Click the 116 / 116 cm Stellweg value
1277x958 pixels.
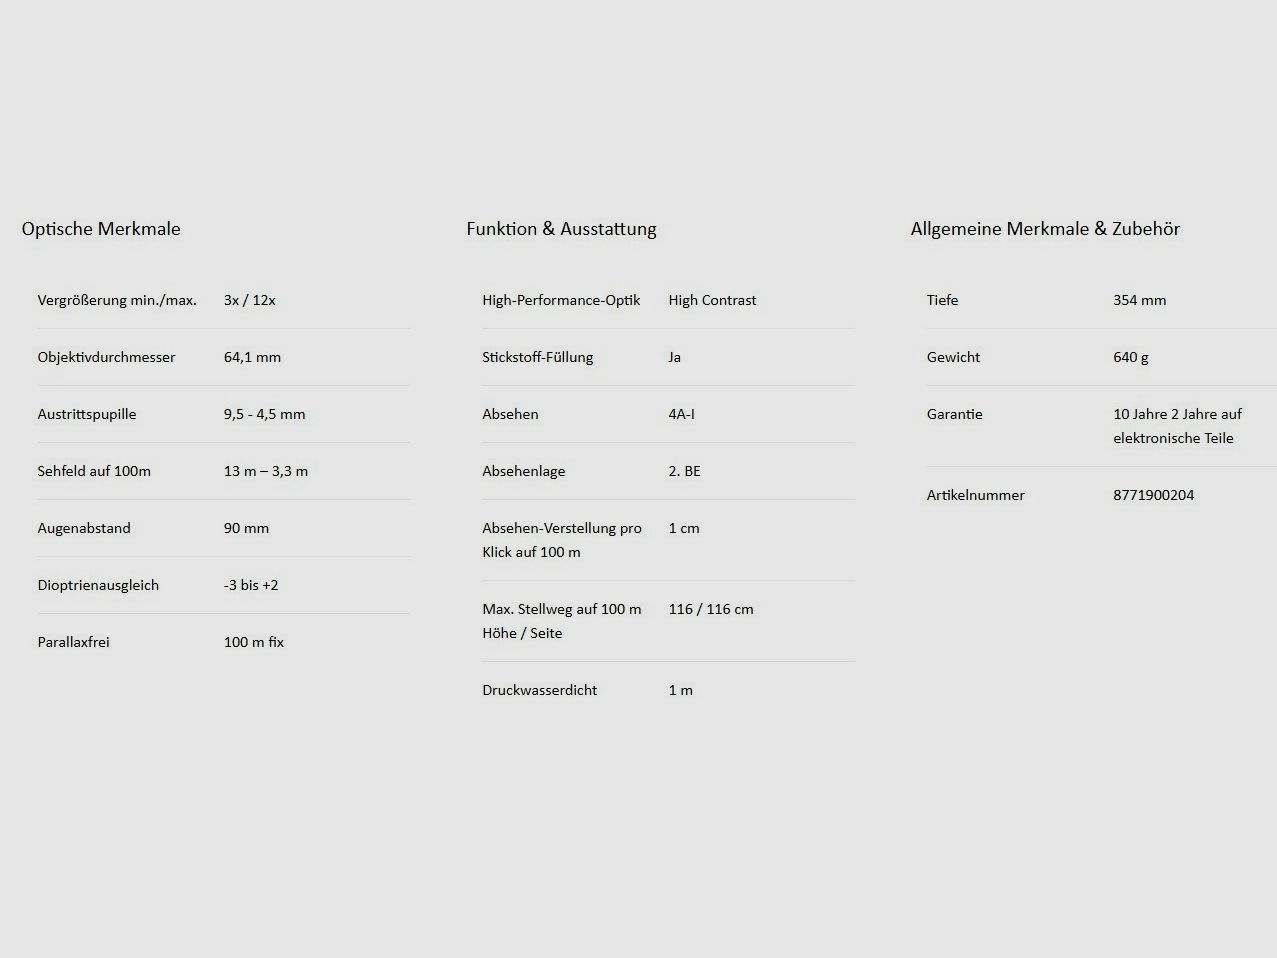(711, 609)
